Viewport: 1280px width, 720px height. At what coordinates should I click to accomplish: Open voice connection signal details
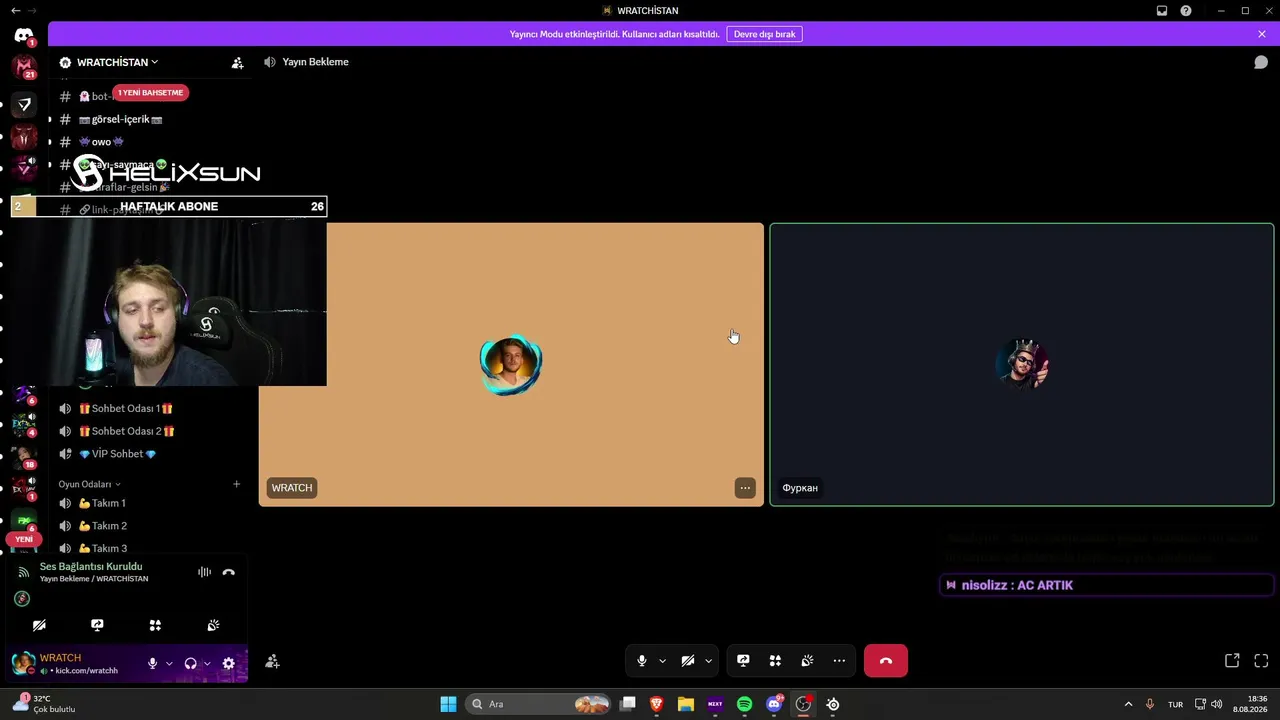coord(23,572)
